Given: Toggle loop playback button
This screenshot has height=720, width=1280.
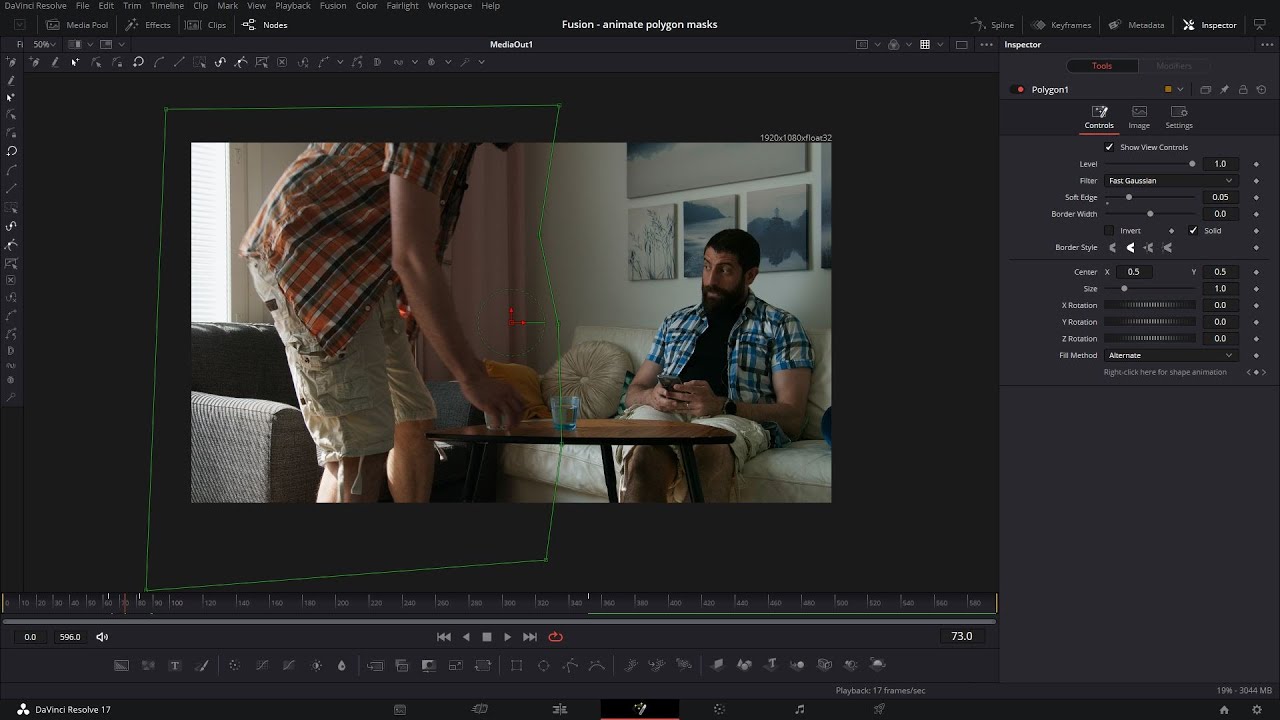Looking at the screenshot, I should coord(555,637).
